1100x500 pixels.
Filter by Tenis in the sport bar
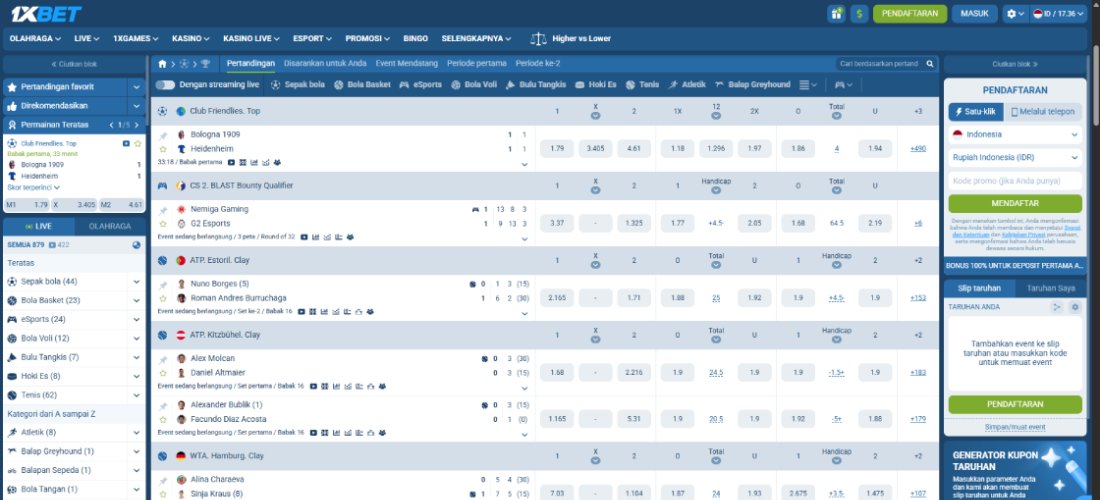click(x=642, y=84)
